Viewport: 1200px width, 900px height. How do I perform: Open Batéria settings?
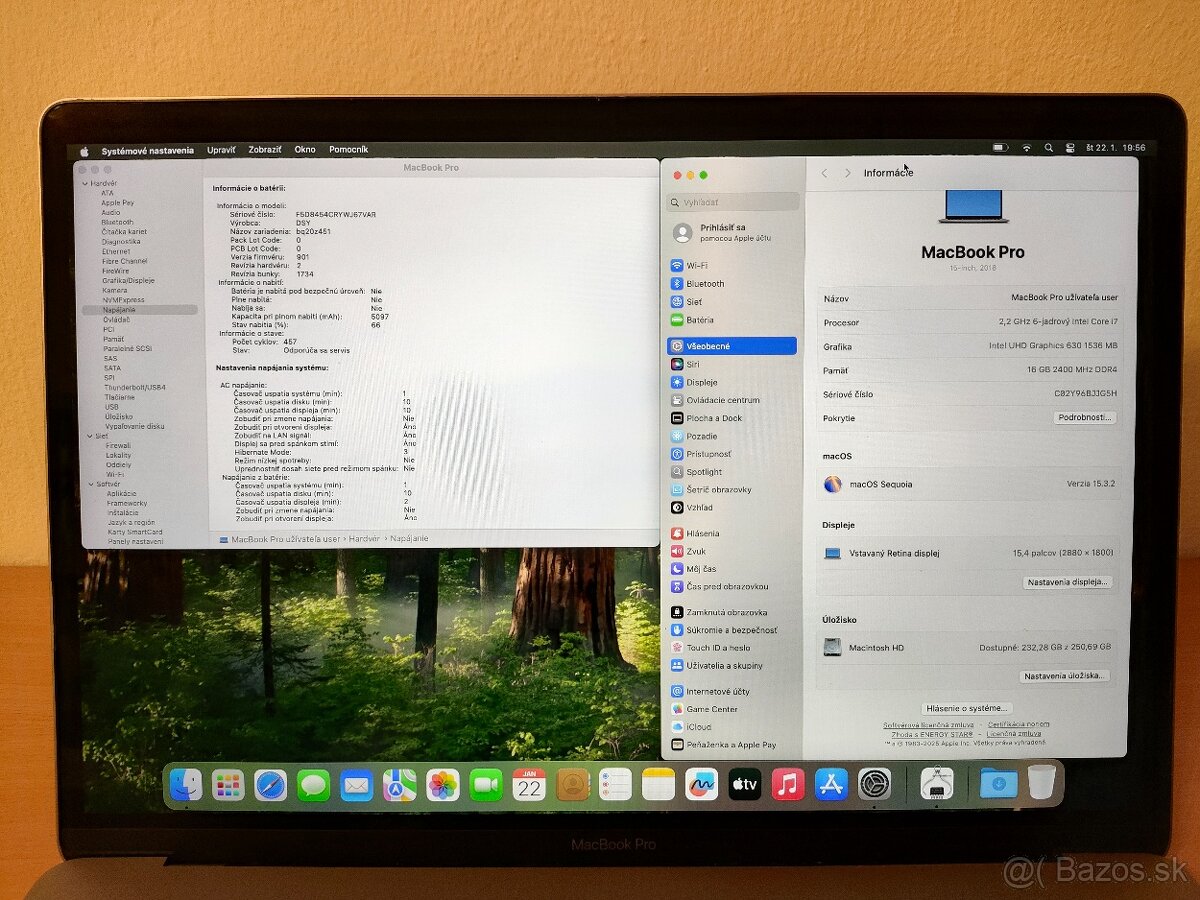[x=697, y=319]
